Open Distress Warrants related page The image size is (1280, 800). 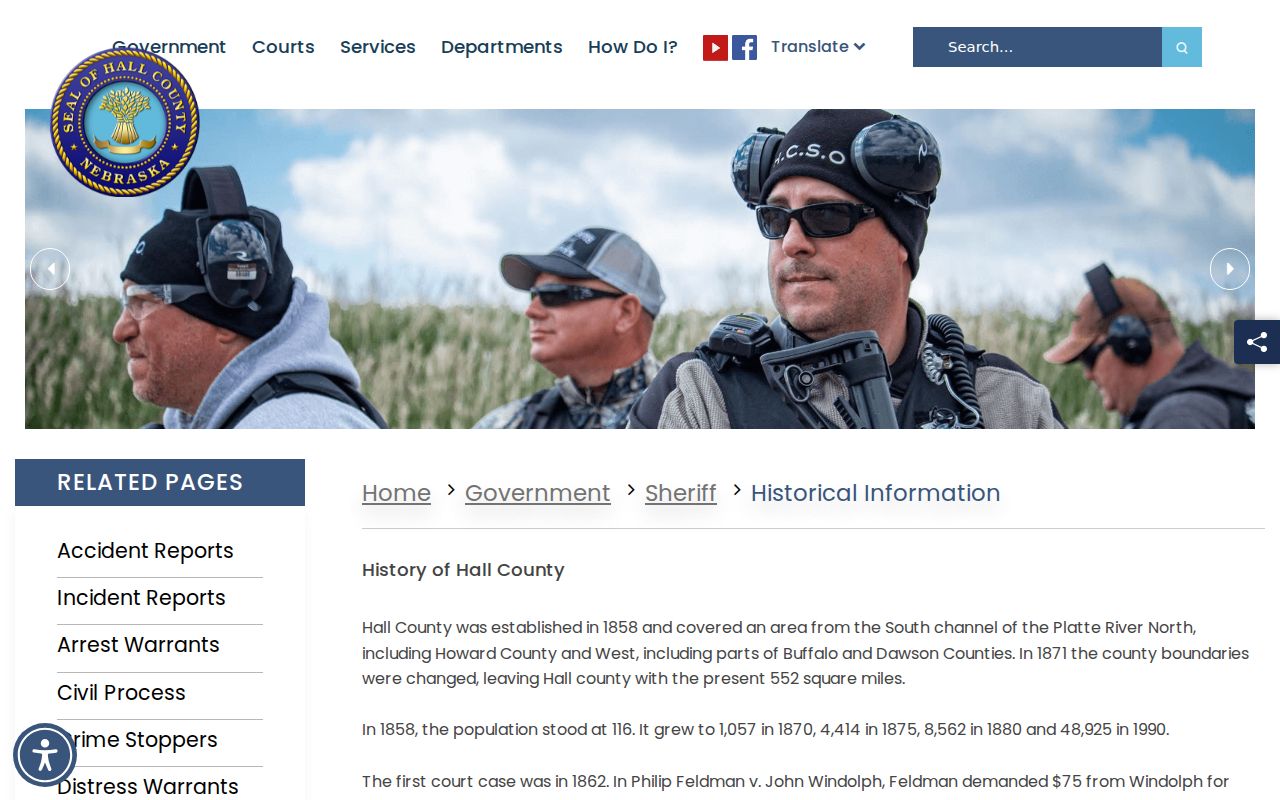pos(148,787)
